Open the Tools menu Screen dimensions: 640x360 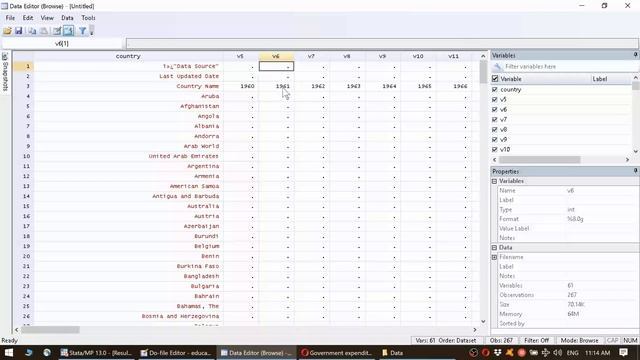click(88, 18)
